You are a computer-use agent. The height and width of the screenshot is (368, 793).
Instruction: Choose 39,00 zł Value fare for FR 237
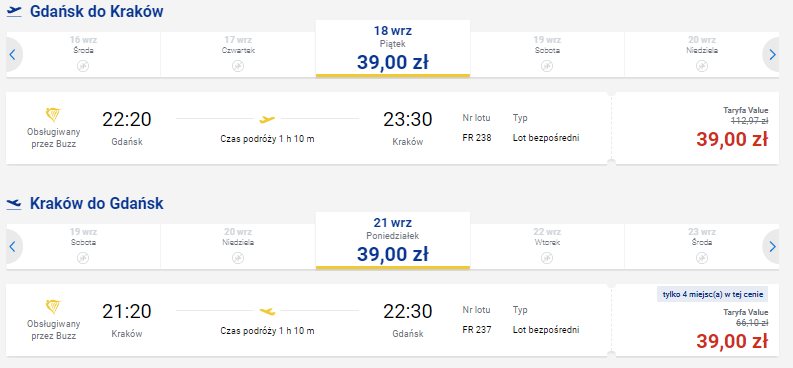coord(731,341)
